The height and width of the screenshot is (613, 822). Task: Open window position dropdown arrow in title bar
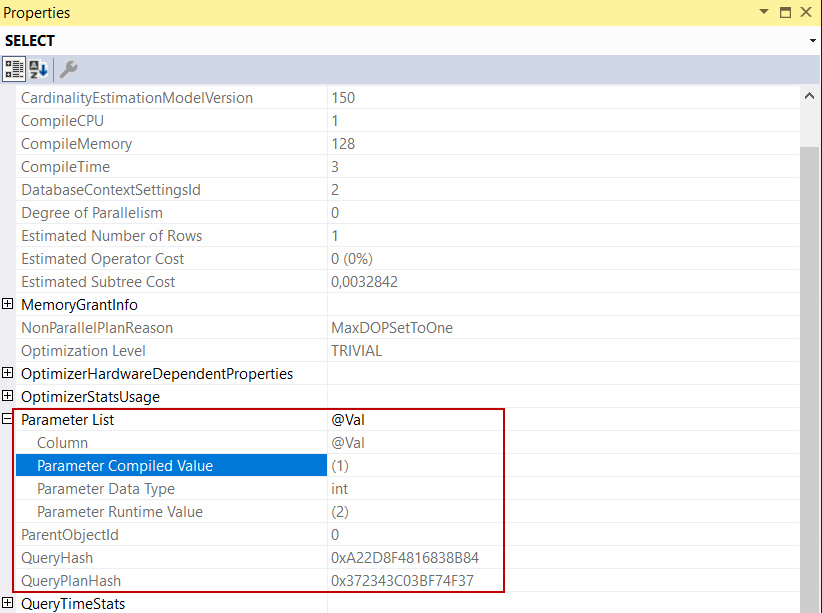[764, 12]
